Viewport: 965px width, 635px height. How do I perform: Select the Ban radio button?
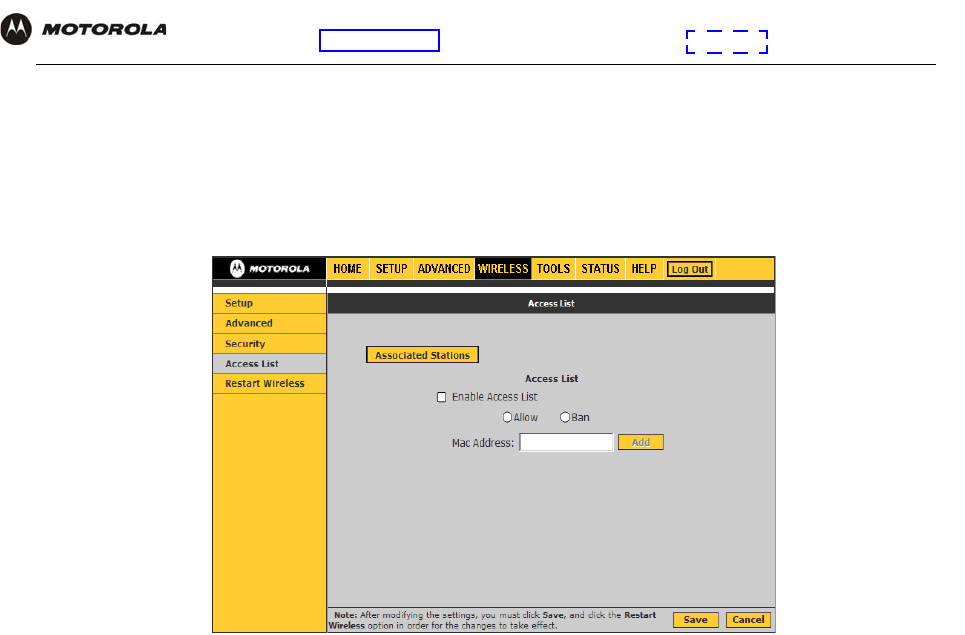point(564,418)
